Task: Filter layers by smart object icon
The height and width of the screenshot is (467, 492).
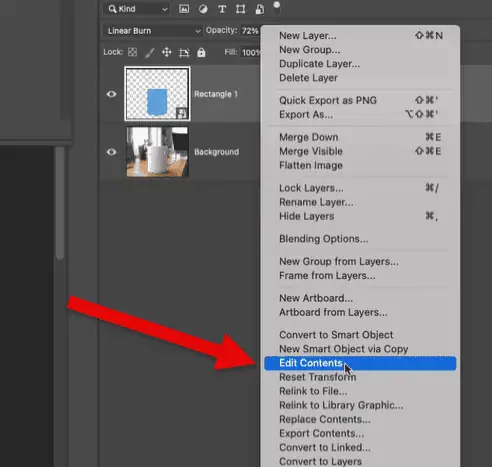Action: (x=259, y=9)
